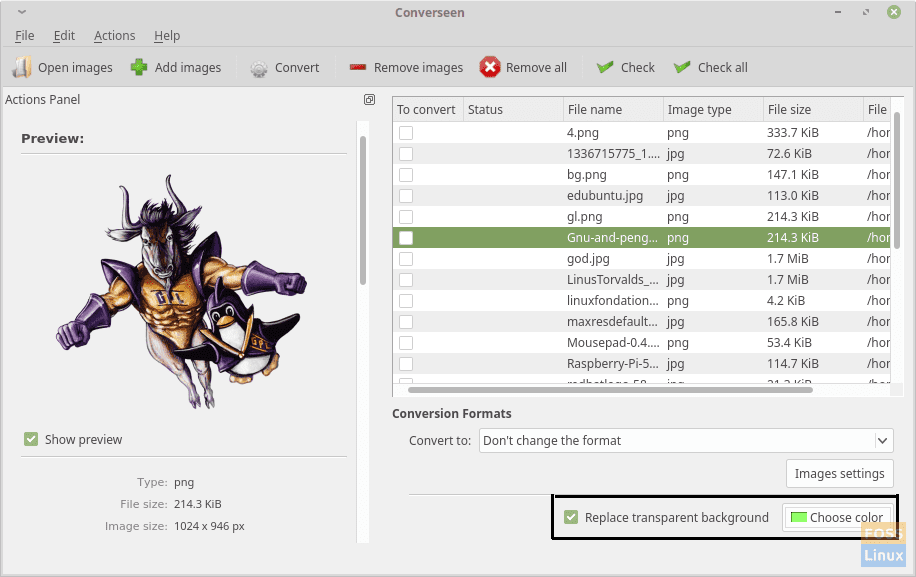The height and width of the screenshot is (577, 916).
Task: Select the god.jpg file name
Action: click(588, 259)
